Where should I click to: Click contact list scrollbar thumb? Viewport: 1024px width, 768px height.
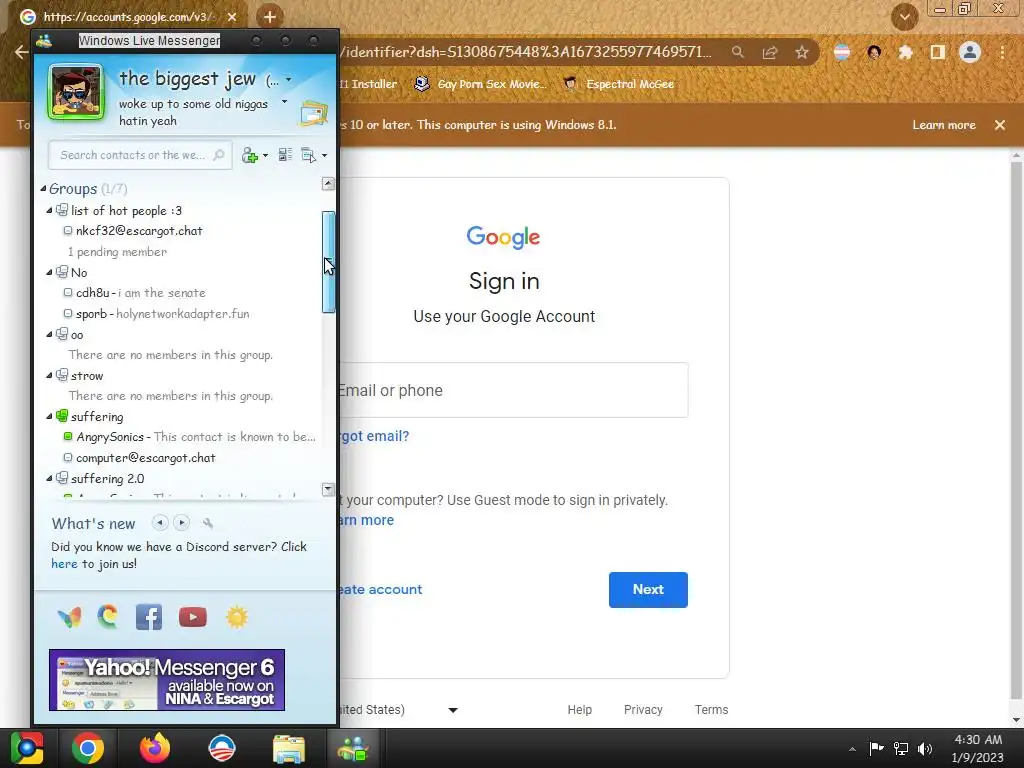coord(328,262)
